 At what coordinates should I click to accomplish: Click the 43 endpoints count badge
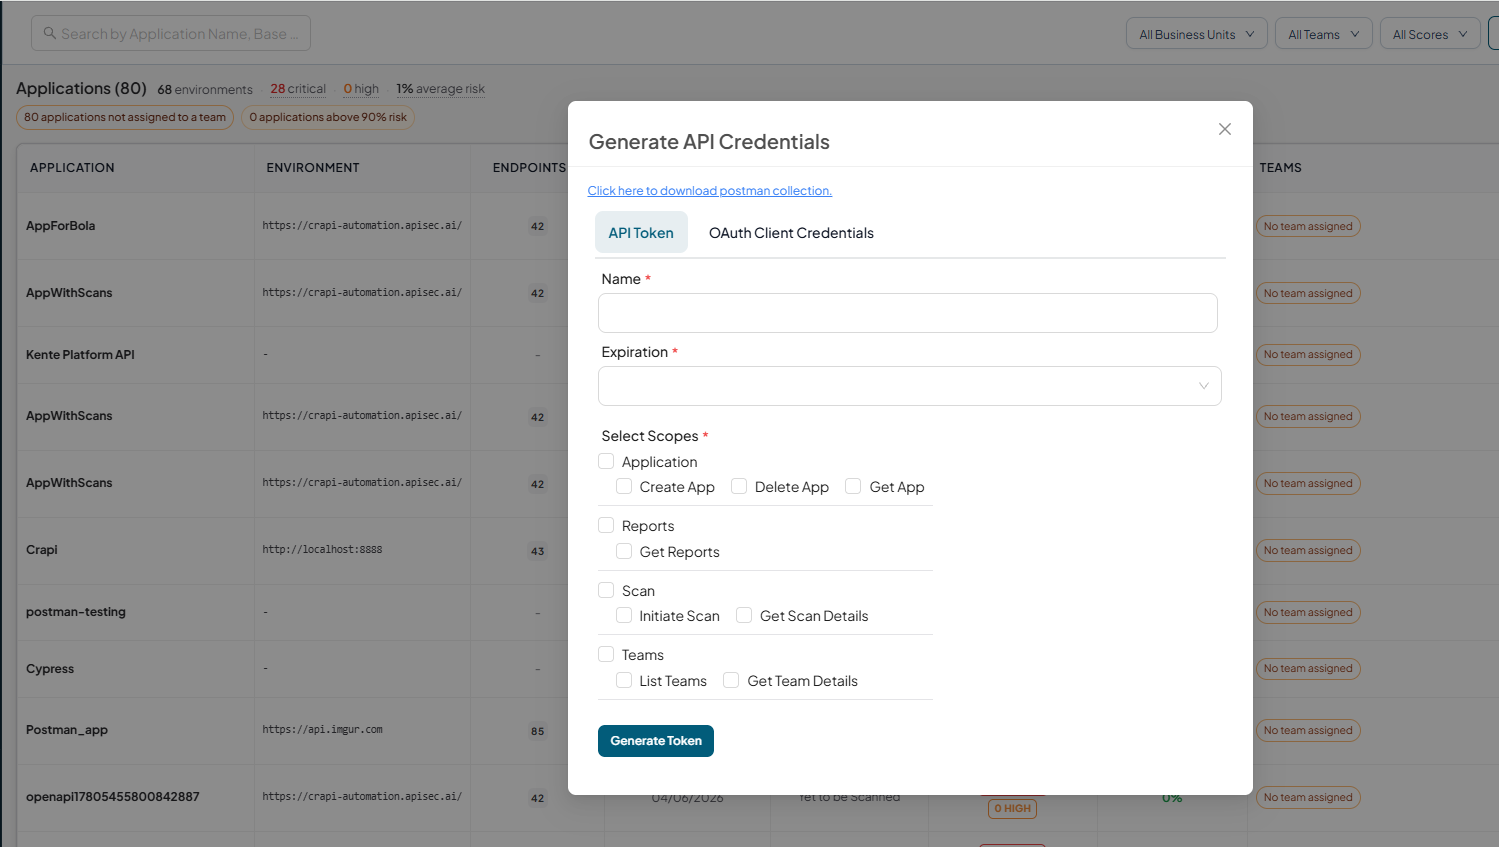point(537,551)
